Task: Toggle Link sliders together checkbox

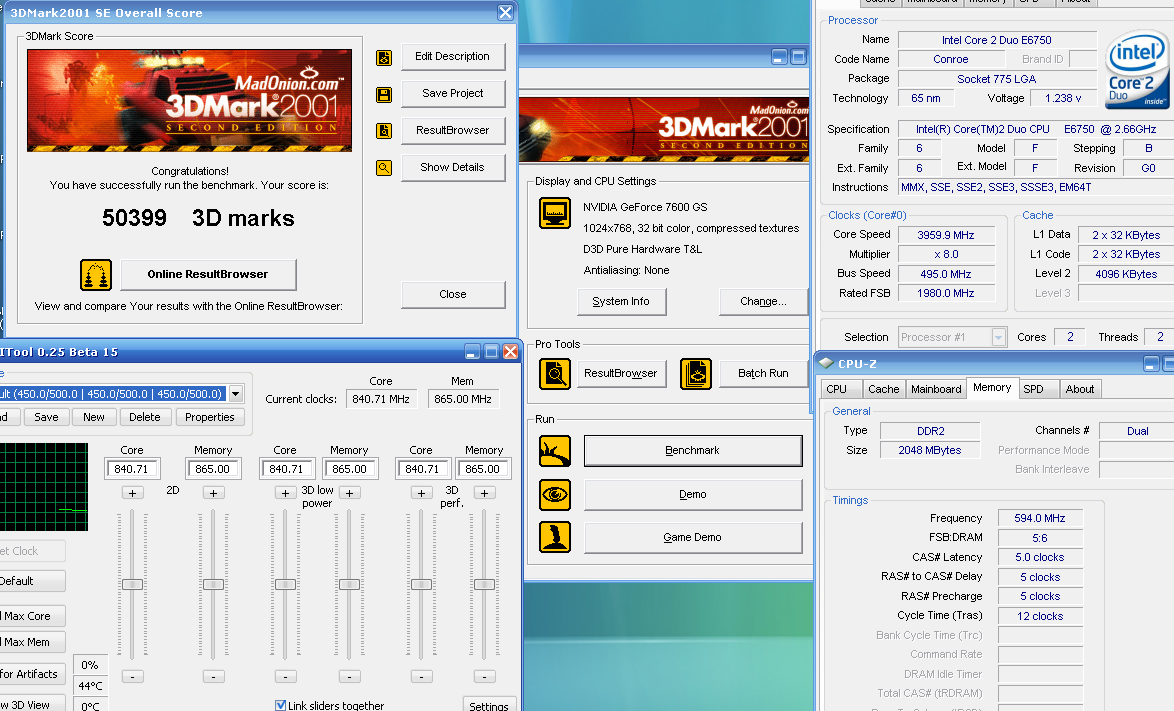Action: tap(281, 705)
